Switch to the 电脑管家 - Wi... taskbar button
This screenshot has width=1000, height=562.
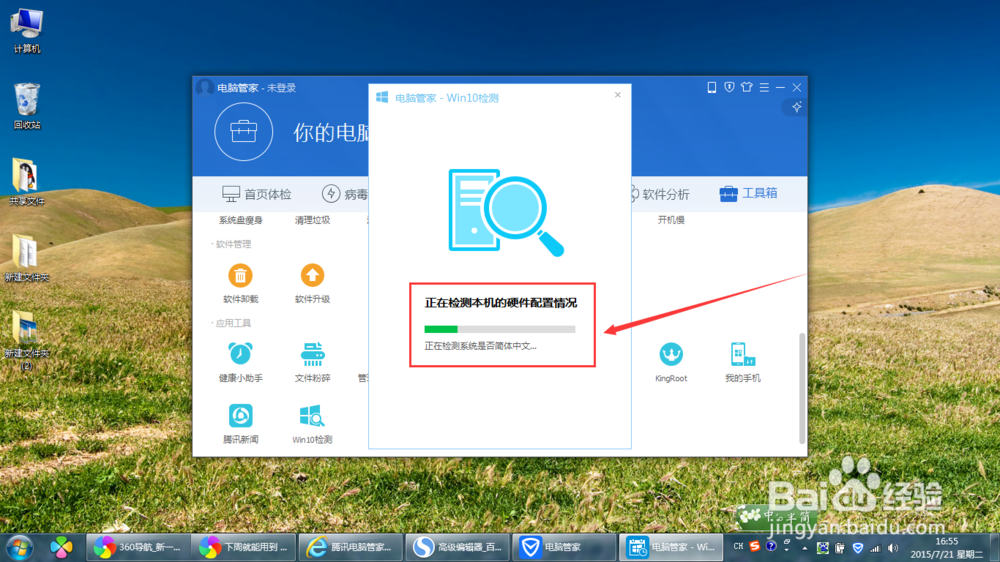click(671, 547)
